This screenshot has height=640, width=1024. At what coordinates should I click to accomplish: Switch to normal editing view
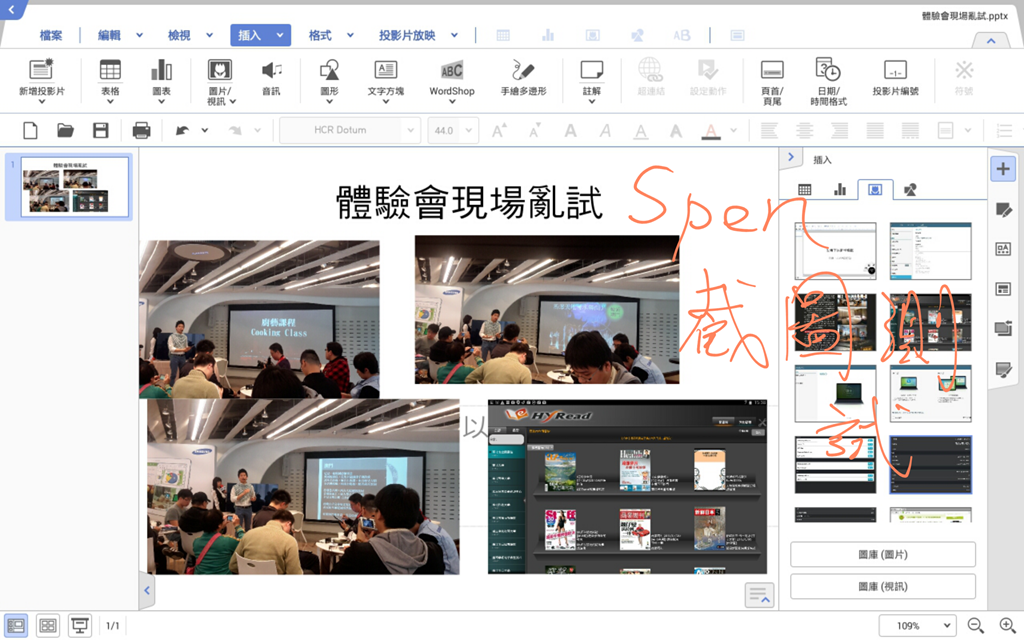16,626
